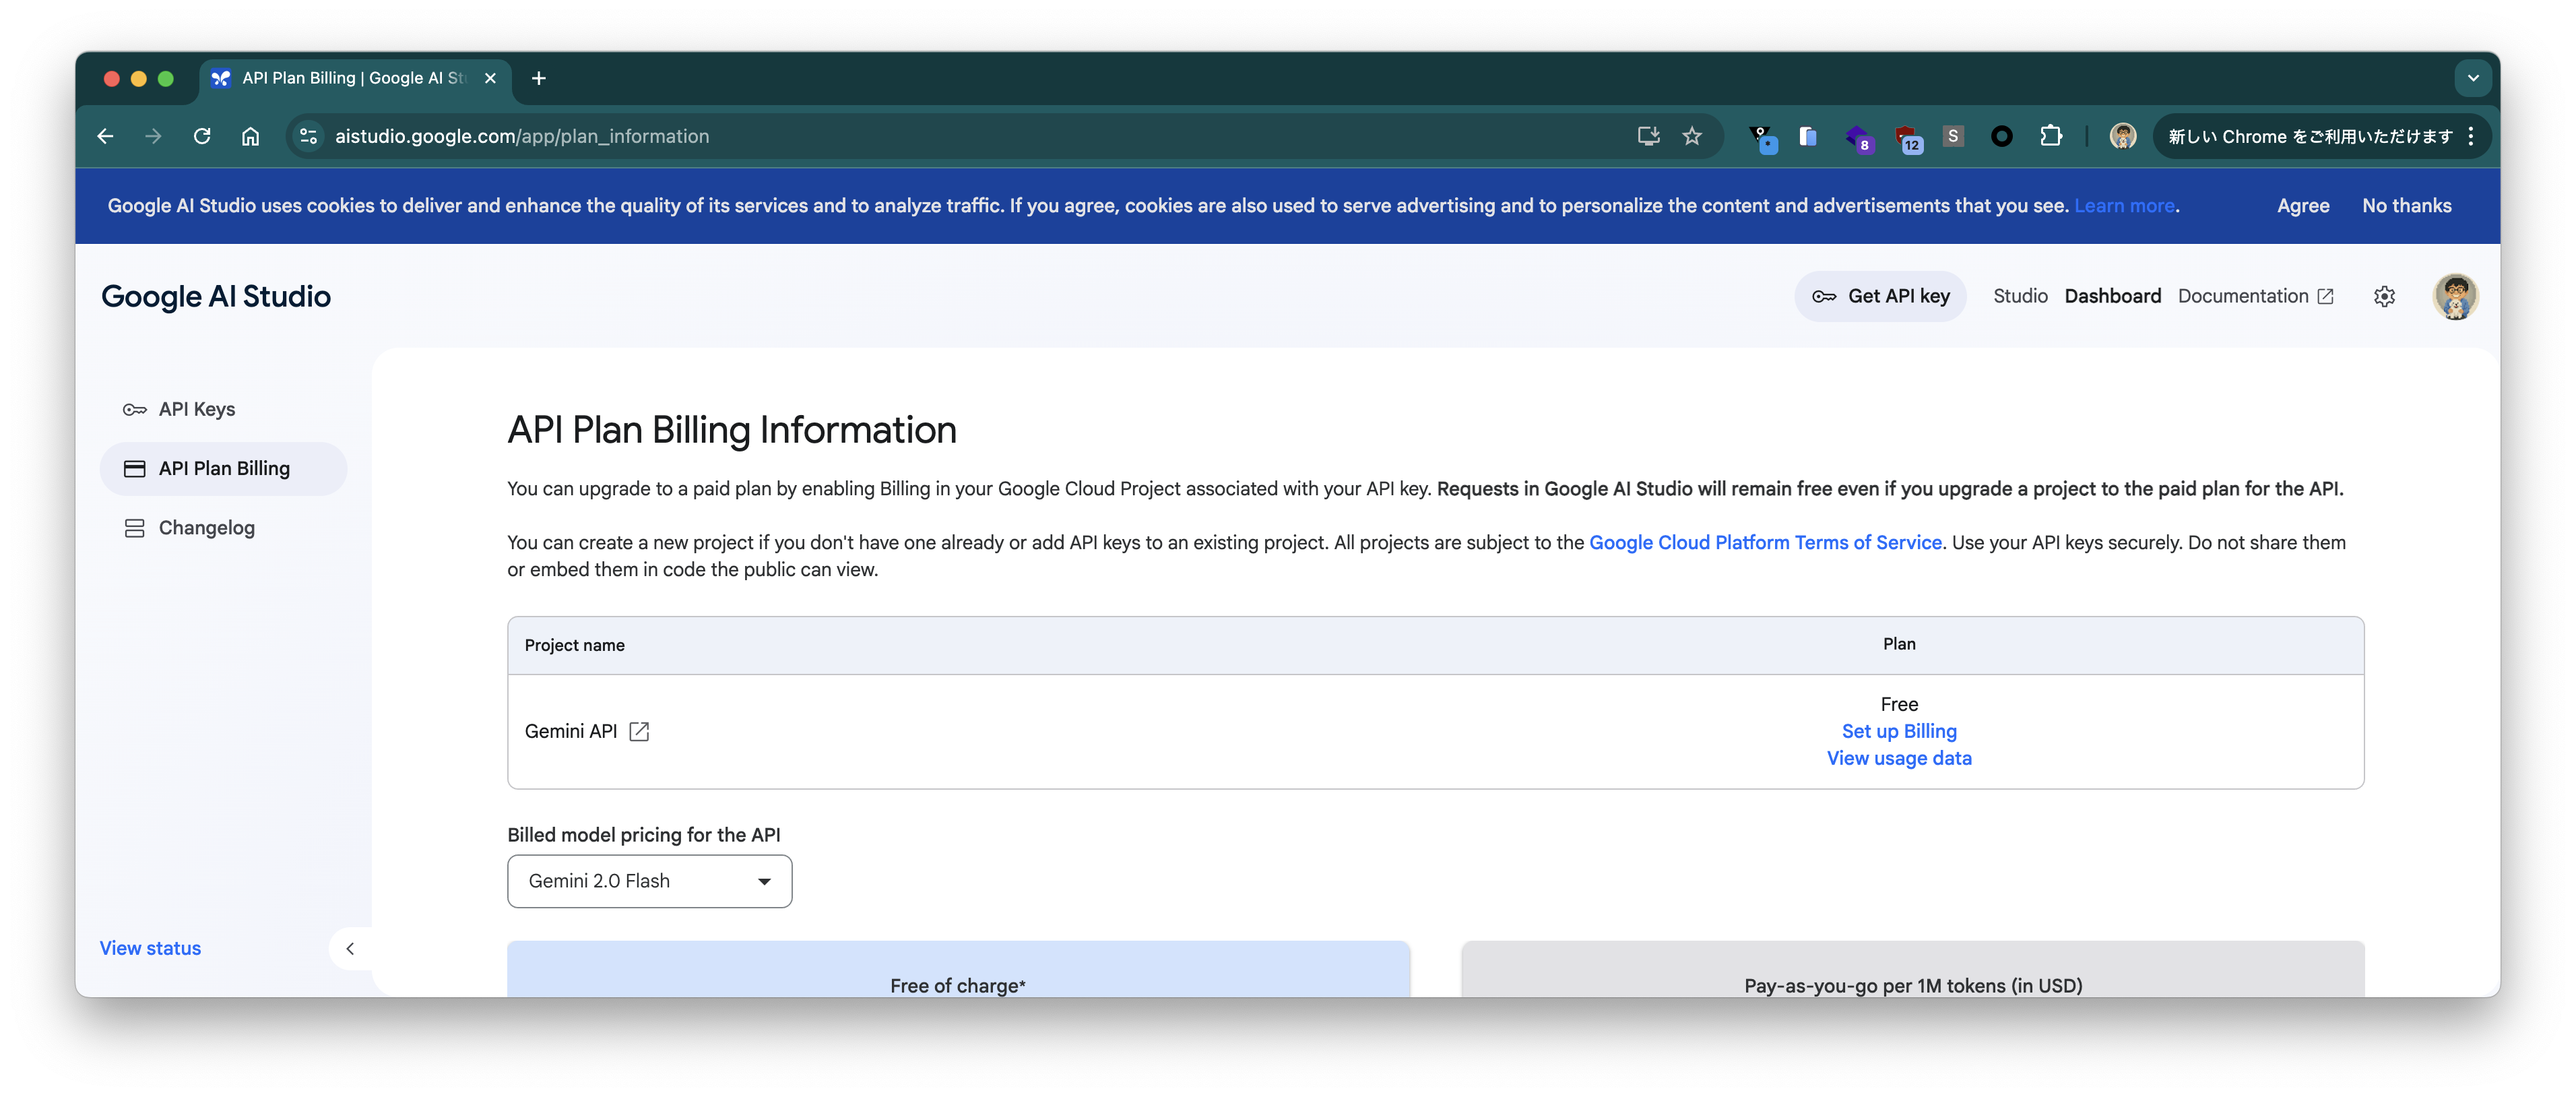Select Changelog in the sidebar

[x=206, y=528]
